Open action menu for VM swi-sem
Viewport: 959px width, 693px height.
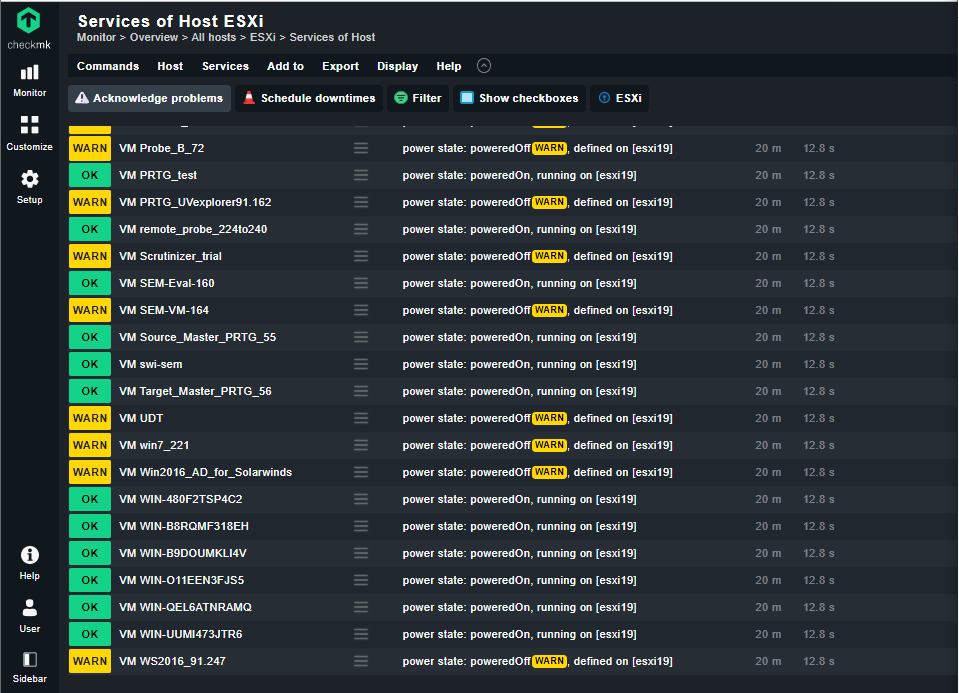coord(361,364)
